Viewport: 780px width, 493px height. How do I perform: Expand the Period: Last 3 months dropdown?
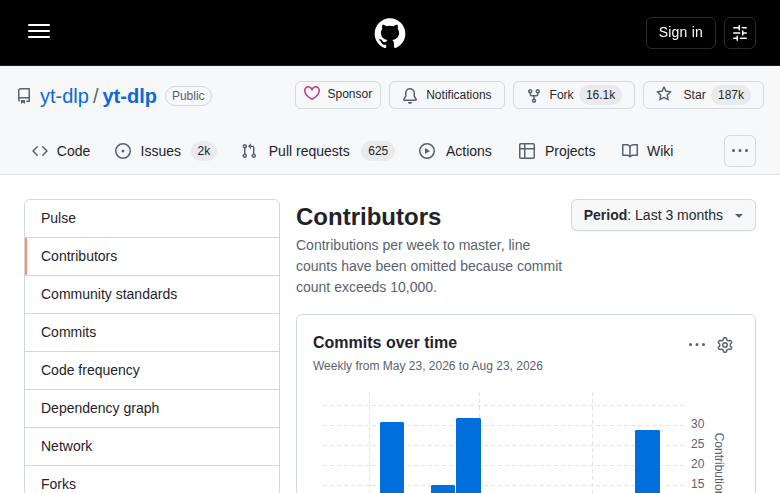663,215
